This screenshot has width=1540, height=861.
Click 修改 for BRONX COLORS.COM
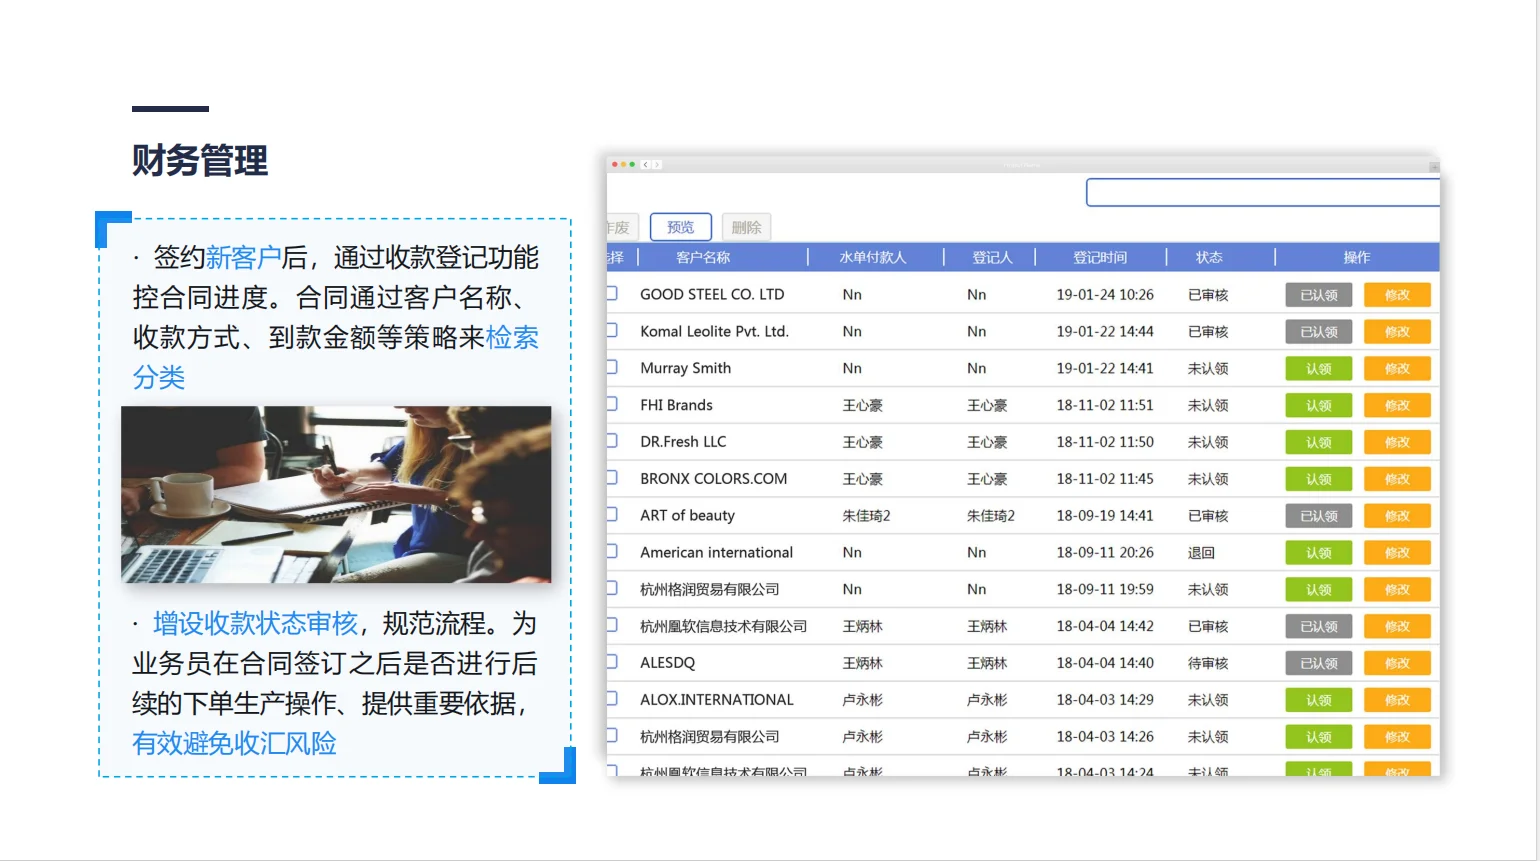pyautogui.click(x=1397, y=478)
